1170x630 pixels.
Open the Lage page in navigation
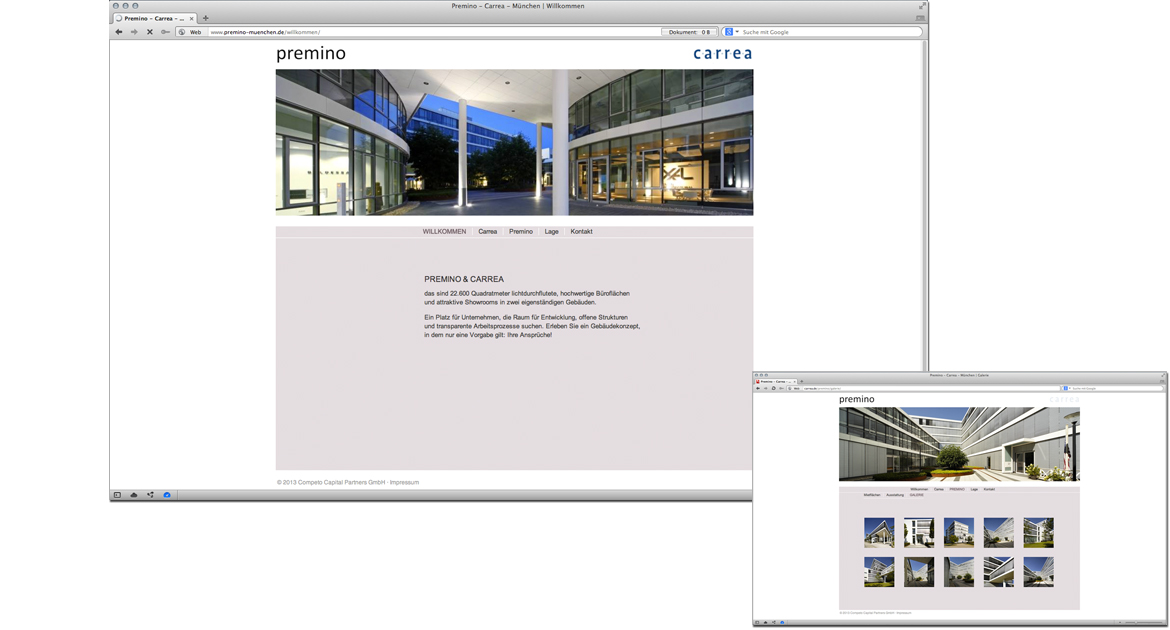click(x=551, y=232)
